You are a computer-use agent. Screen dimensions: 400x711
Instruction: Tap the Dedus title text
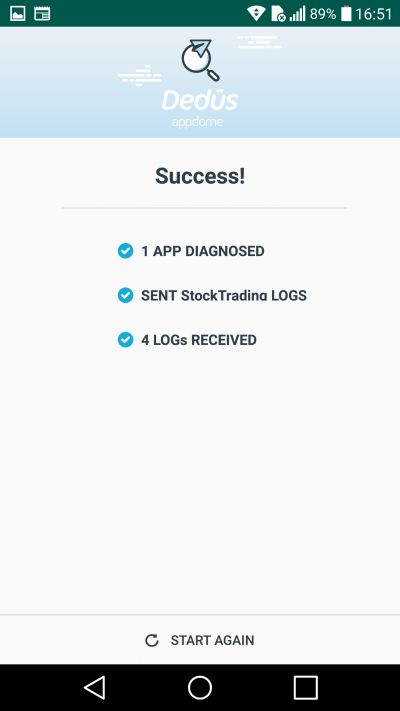200,100
